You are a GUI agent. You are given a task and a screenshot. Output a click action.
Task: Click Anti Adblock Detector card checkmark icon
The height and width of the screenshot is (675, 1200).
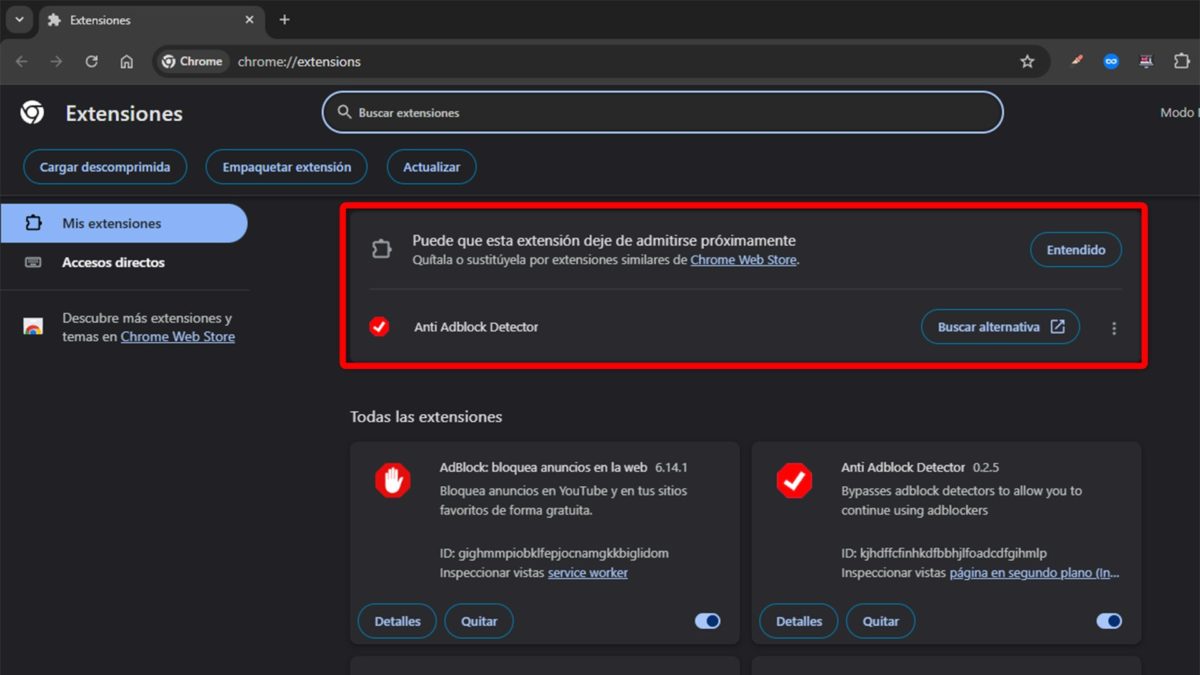(x=795, y=481)
